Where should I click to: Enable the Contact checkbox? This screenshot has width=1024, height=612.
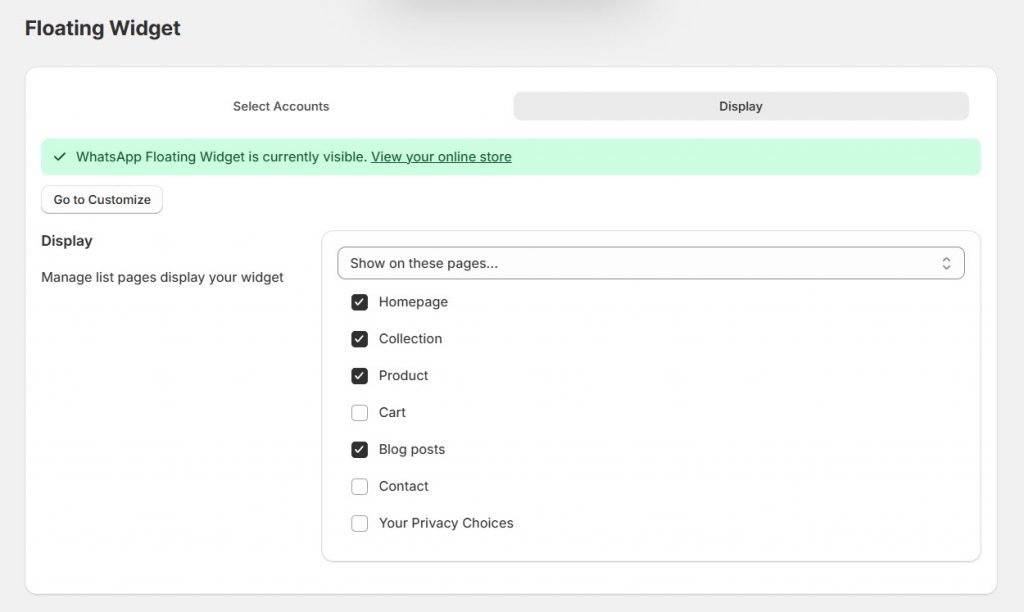(359, 486)
